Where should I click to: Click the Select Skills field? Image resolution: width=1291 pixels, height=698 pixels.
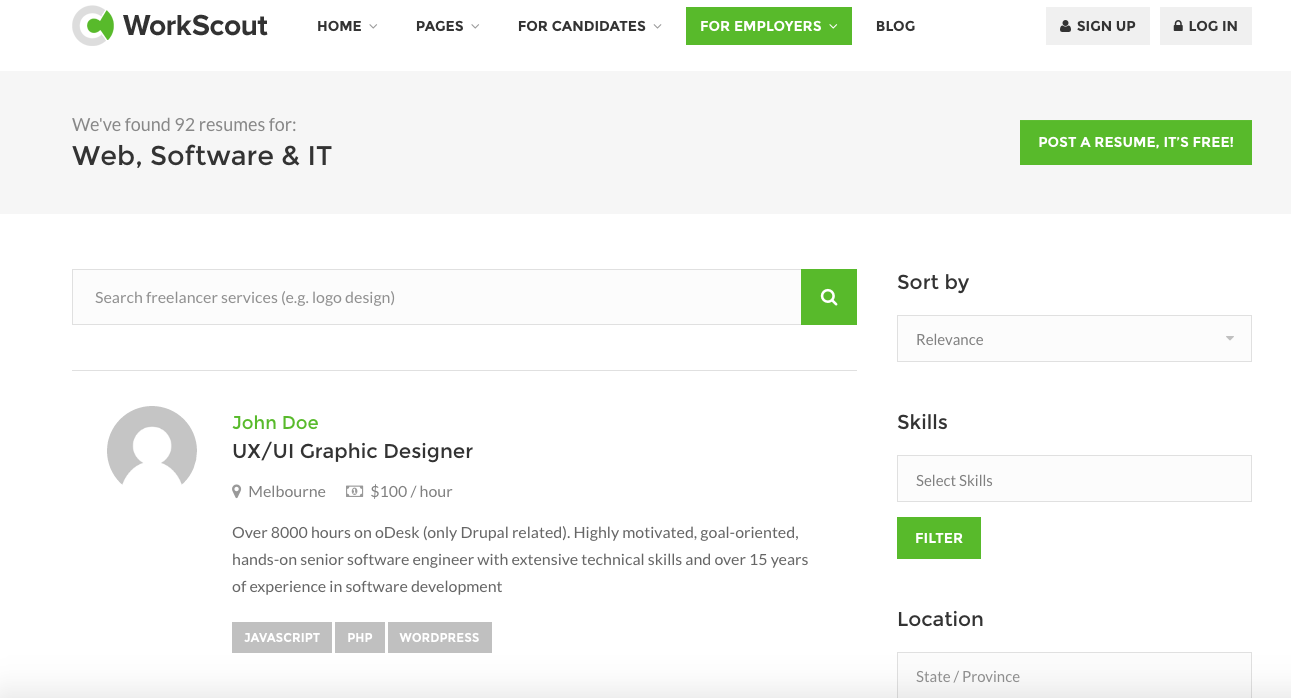[1074, 480]
